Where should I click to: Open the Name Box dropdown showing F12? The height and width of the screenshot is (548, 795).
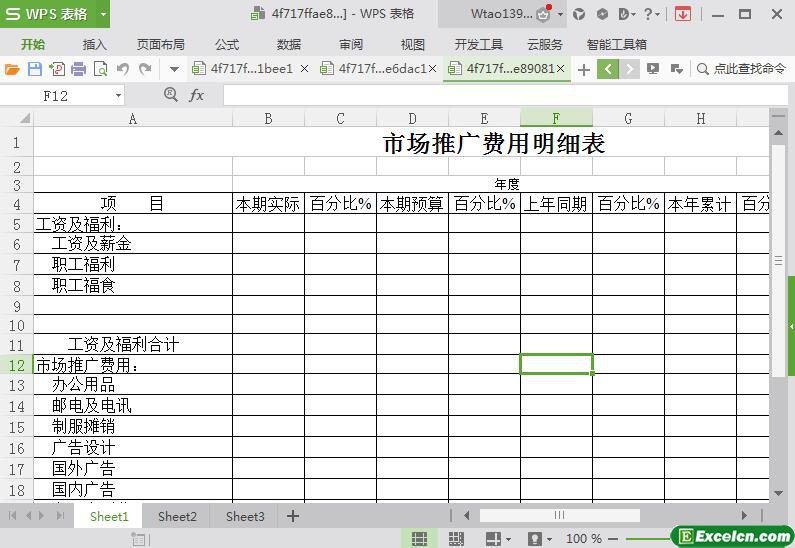tap(118, 95)
